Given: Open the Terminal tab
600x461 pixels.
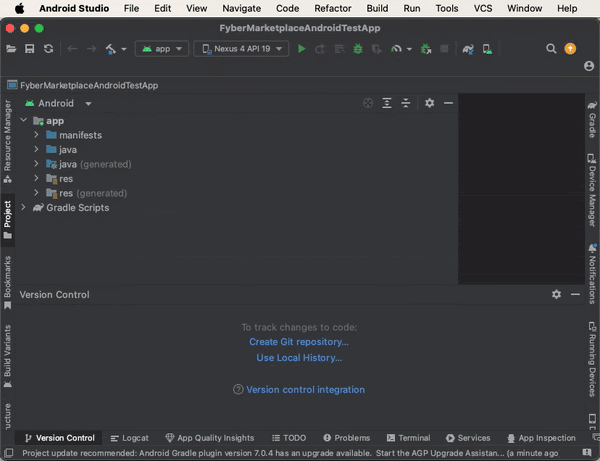Looking at the screenshot, I should click(408, 438).
